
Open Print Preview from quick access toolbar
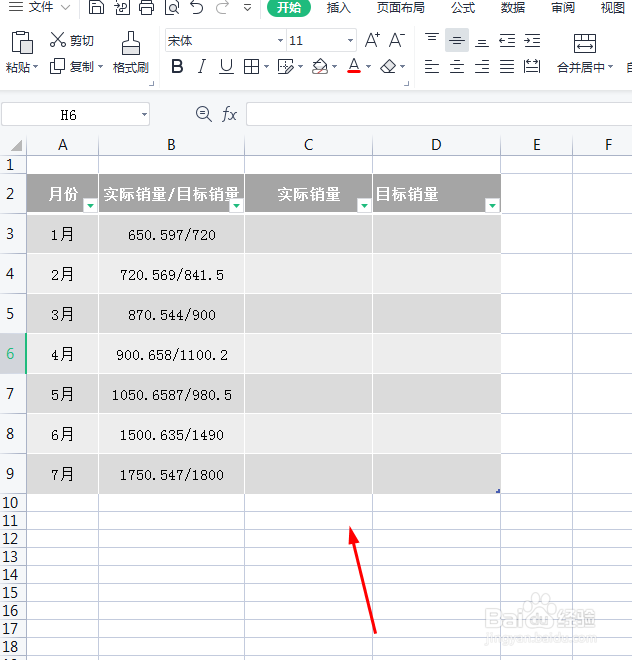[x=172, y=7]
